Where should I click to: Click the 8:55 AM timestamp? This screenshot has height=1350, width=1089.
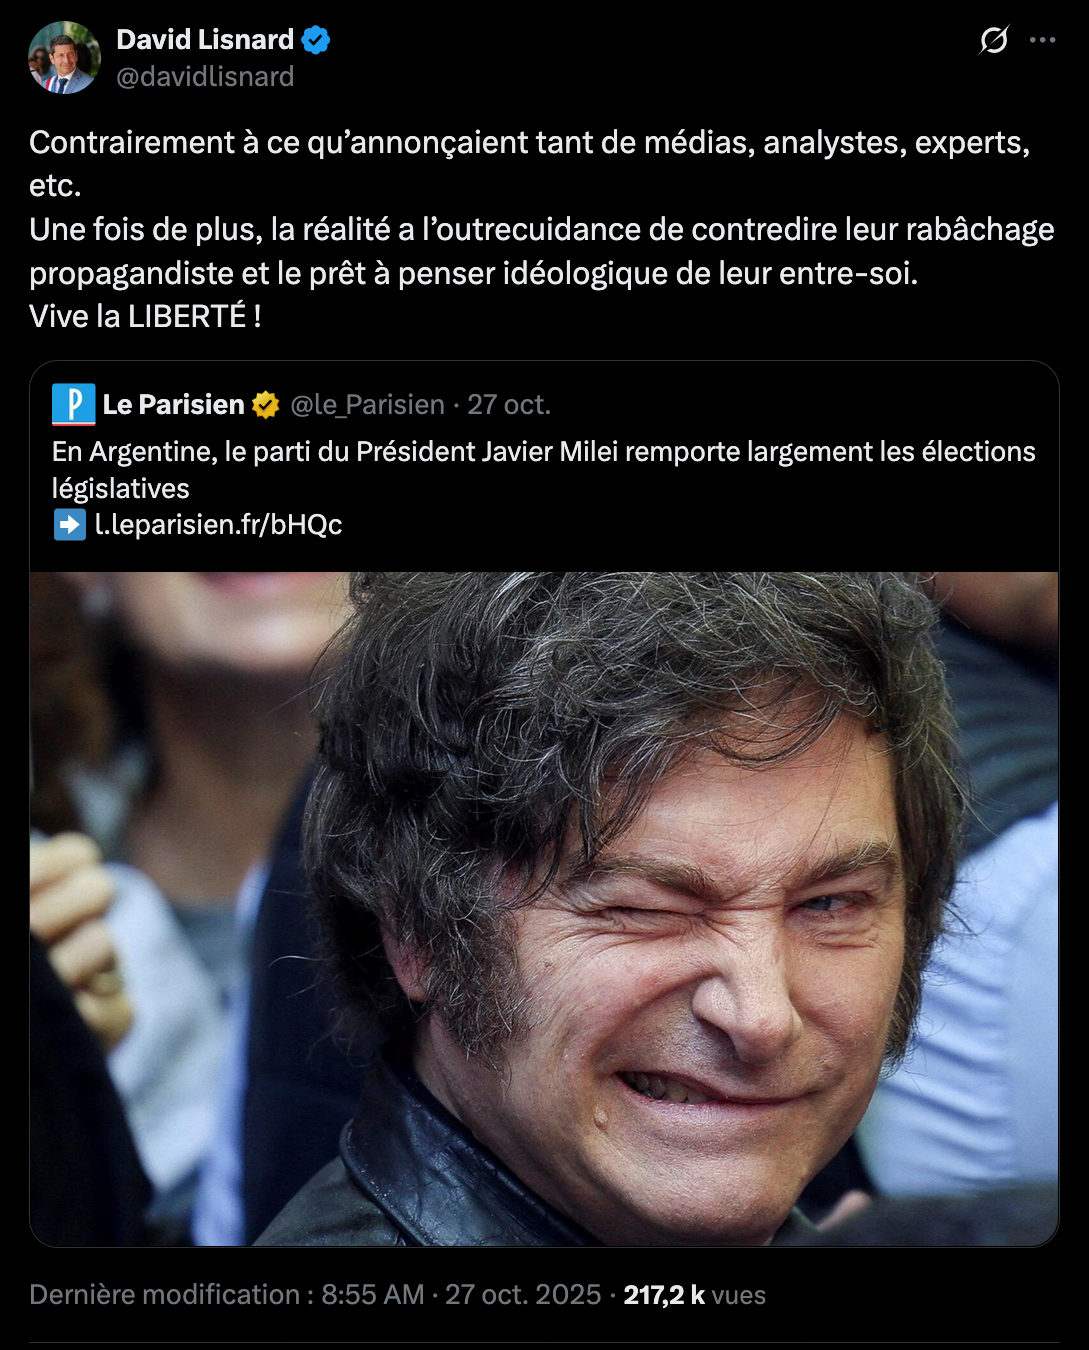(373, 1295)
